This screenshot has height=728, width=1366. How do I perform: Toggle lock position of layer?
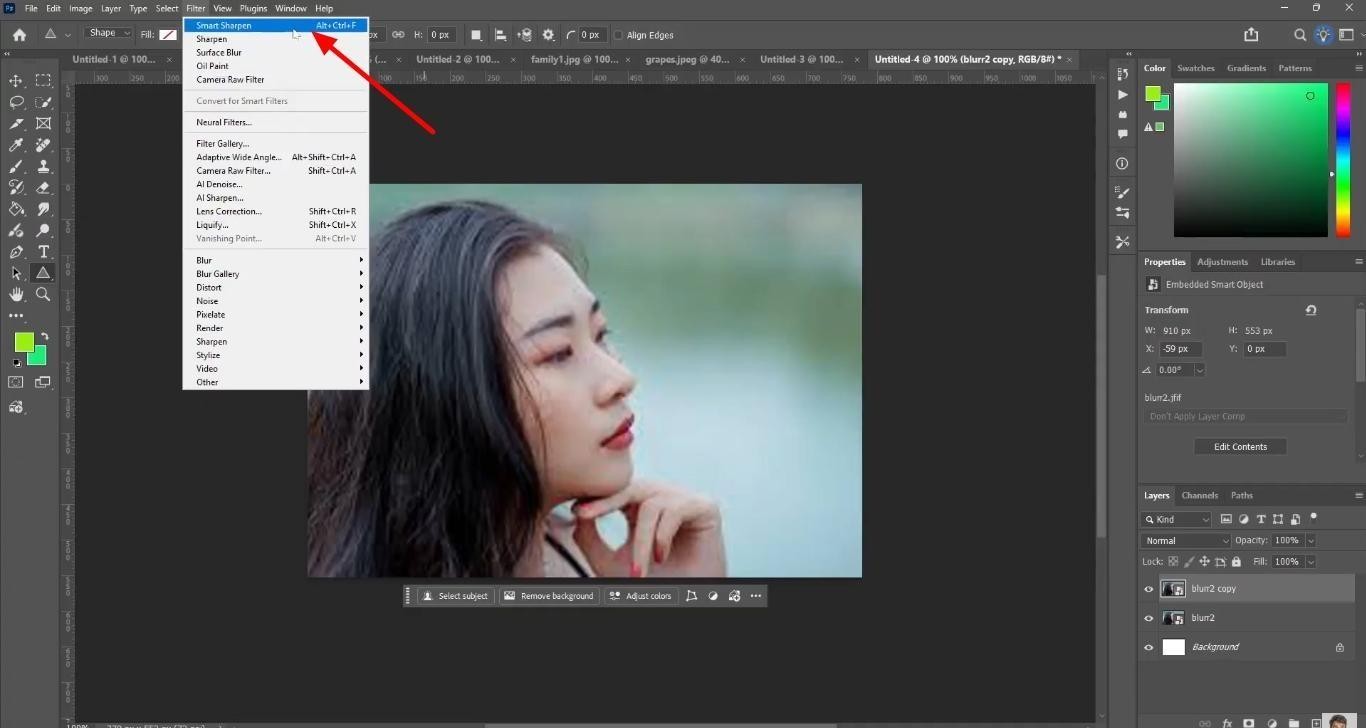click(x=1204, y=562)
